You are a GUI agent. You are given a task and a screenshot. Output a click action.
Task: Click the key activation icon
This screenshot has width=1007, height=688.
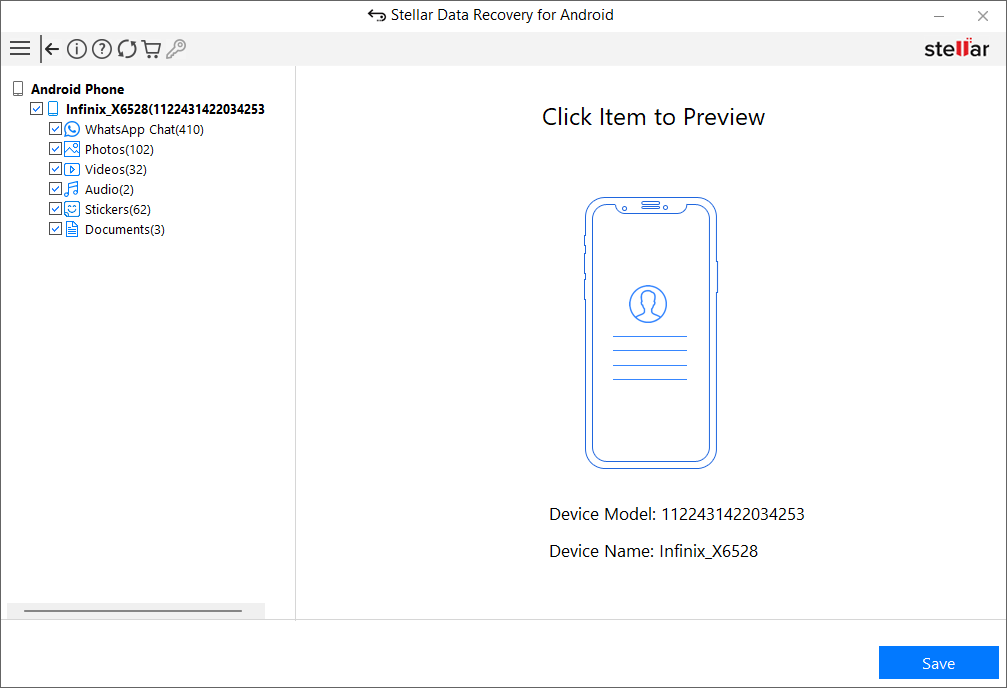[176, 49]
